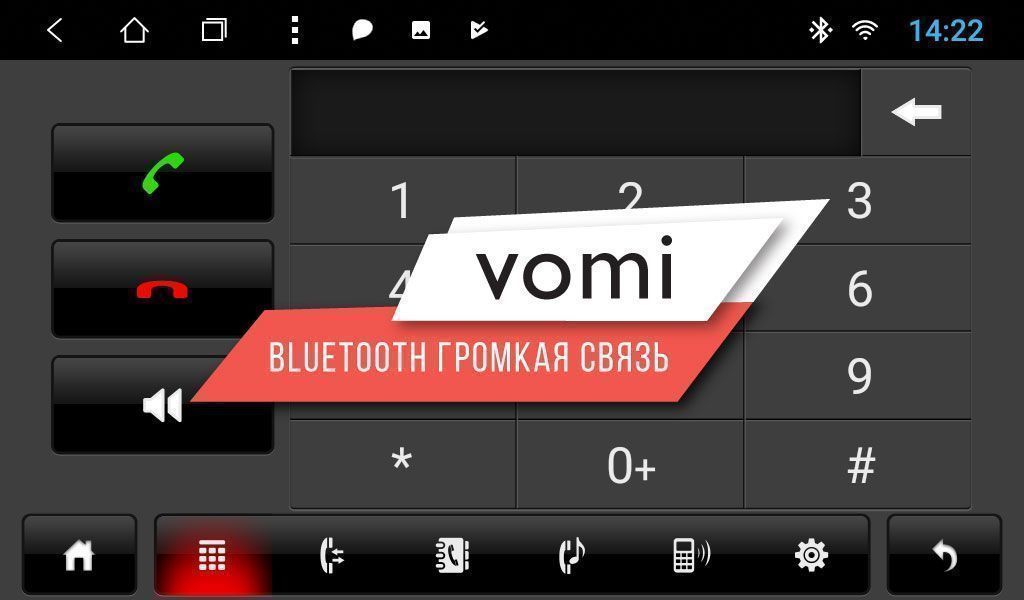Open the dial pad tab
This screenshot has width=1024, height=600.
click(212, 555)
